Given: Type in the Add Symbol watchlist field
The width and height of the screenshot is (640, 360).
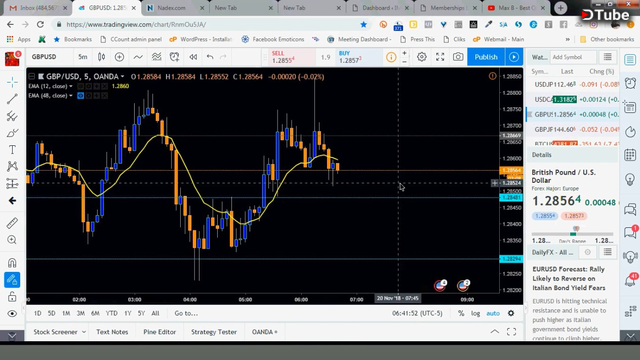Looking at the screenshot, I should pyautogui.click(x=573, y=57).
